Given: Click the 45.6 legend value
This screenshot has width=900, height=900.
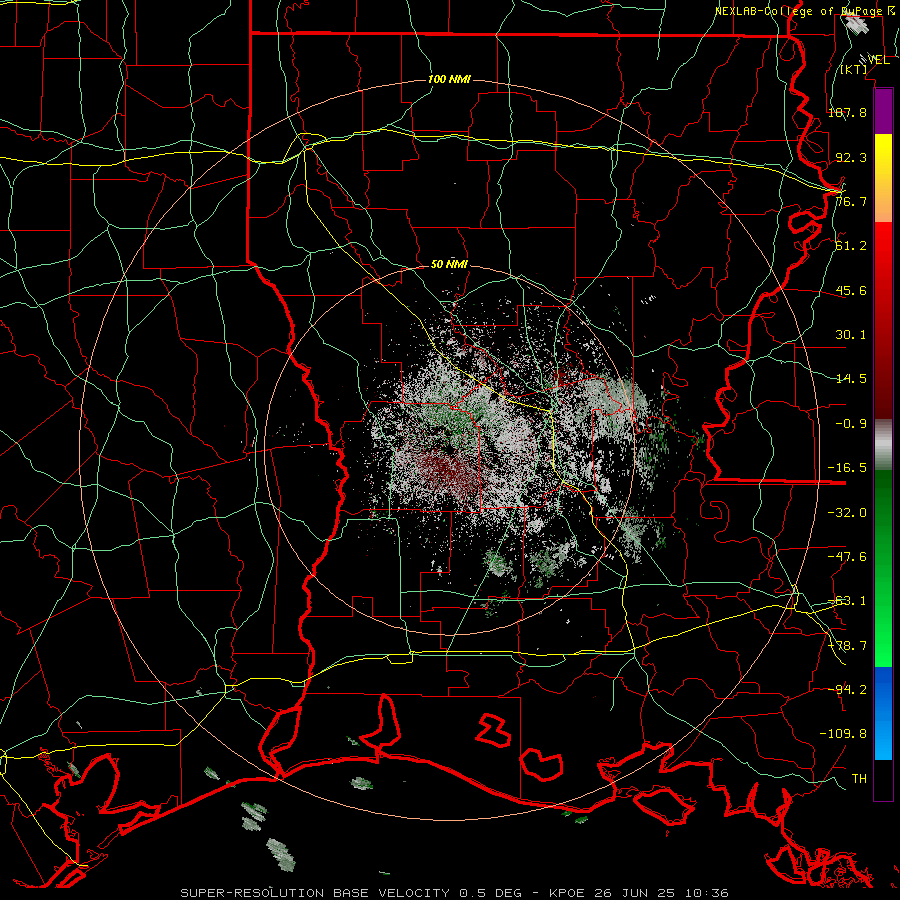Looking at the screenshot, I should click(851, 290).
